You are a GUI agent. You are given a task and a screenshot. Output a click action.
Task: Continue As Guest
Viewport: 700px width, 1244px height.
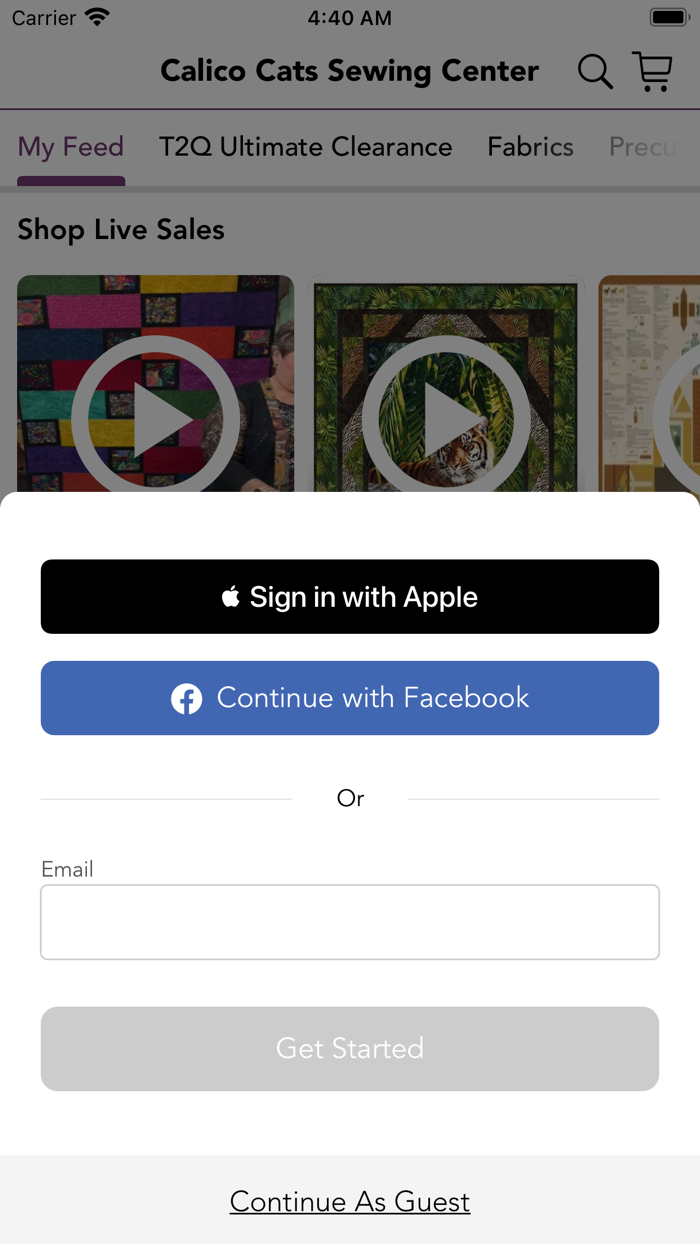[350, 1201]
